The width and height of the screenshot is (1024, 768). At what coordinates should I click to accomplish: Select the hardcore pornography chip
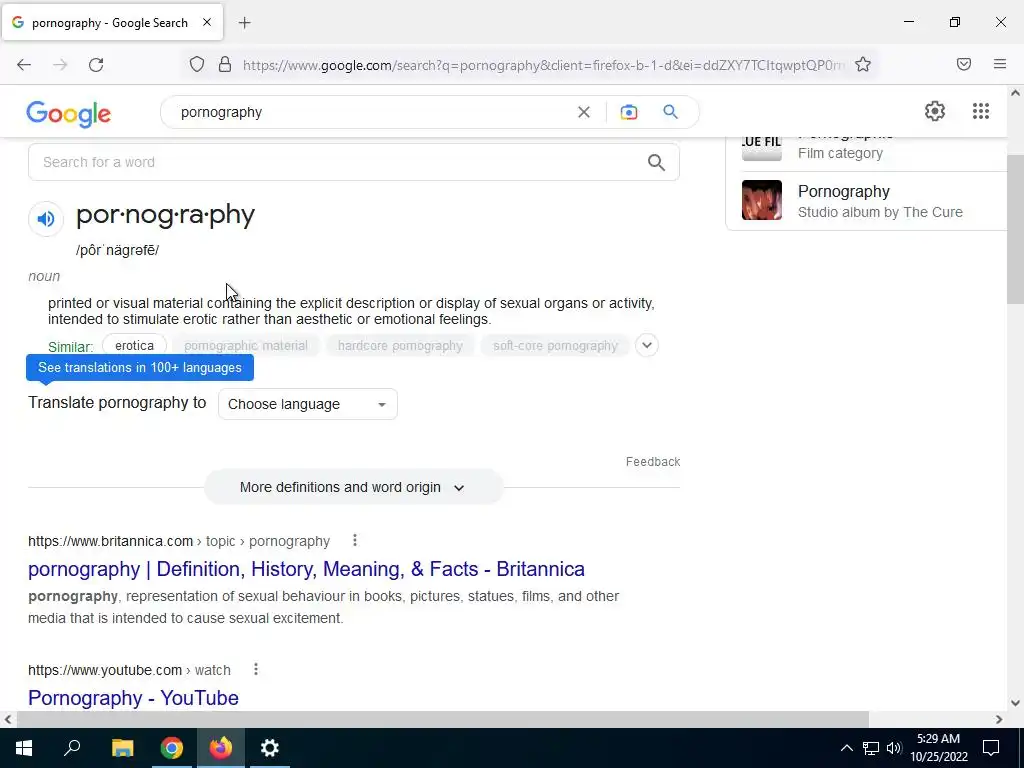(x=400, y=345)
